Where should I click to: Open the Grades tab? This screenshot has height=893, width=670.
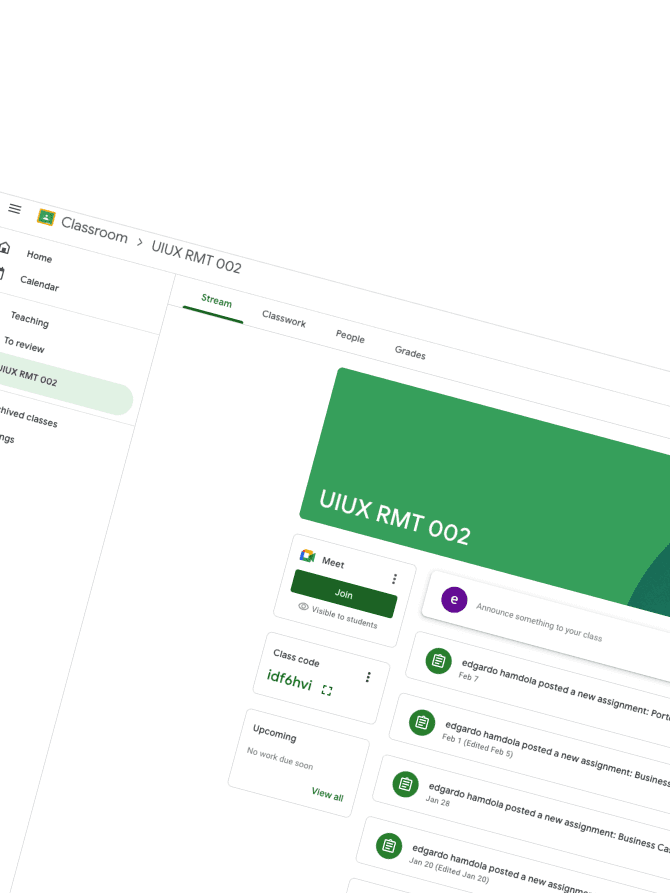tap(410, 352)
